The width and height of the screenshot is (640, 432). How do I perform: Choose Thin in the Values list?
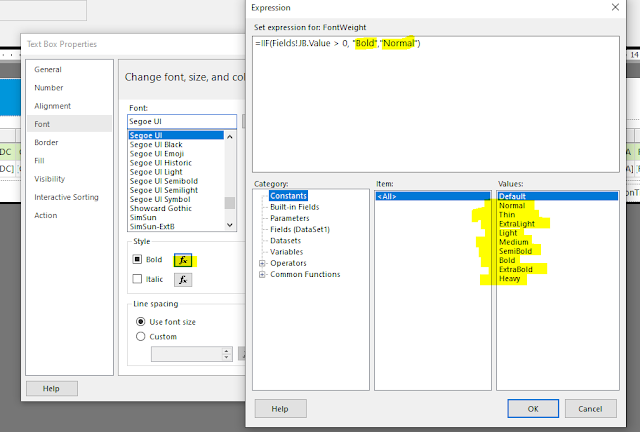point(507,215)
